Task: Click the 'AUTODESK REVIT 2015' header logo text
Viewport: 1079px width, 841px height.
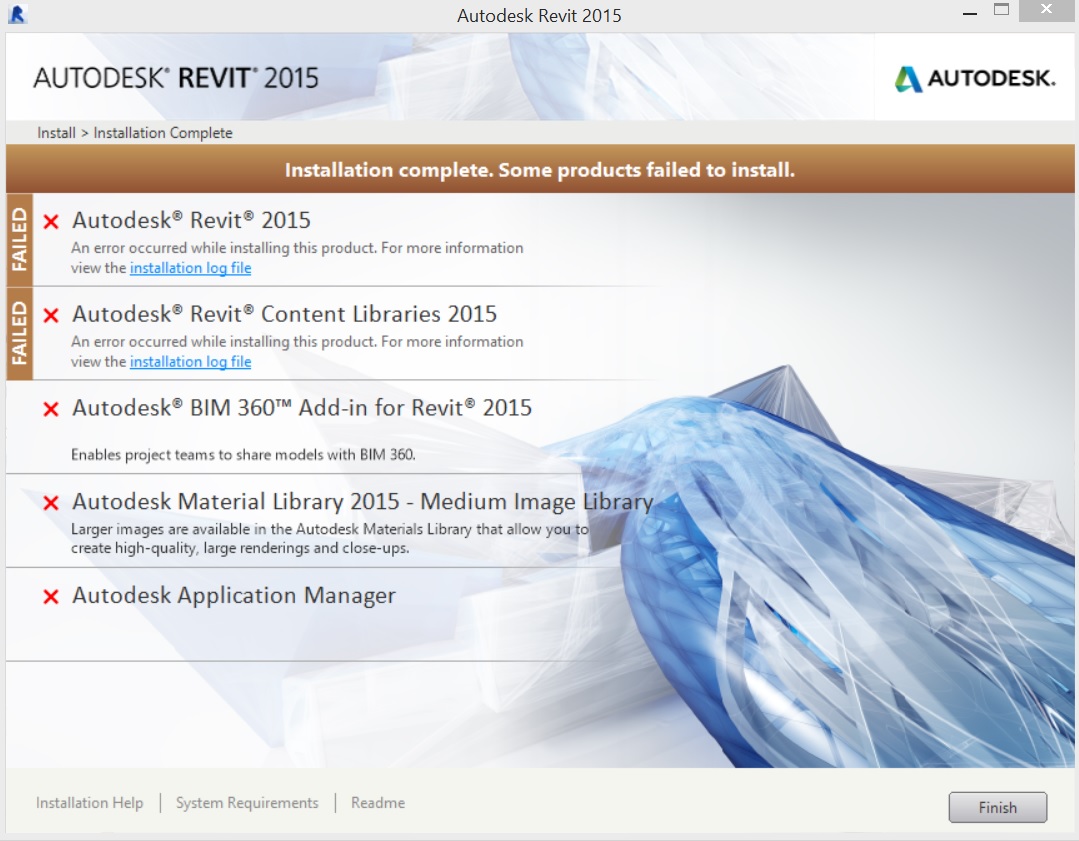Action: point(176,78)
